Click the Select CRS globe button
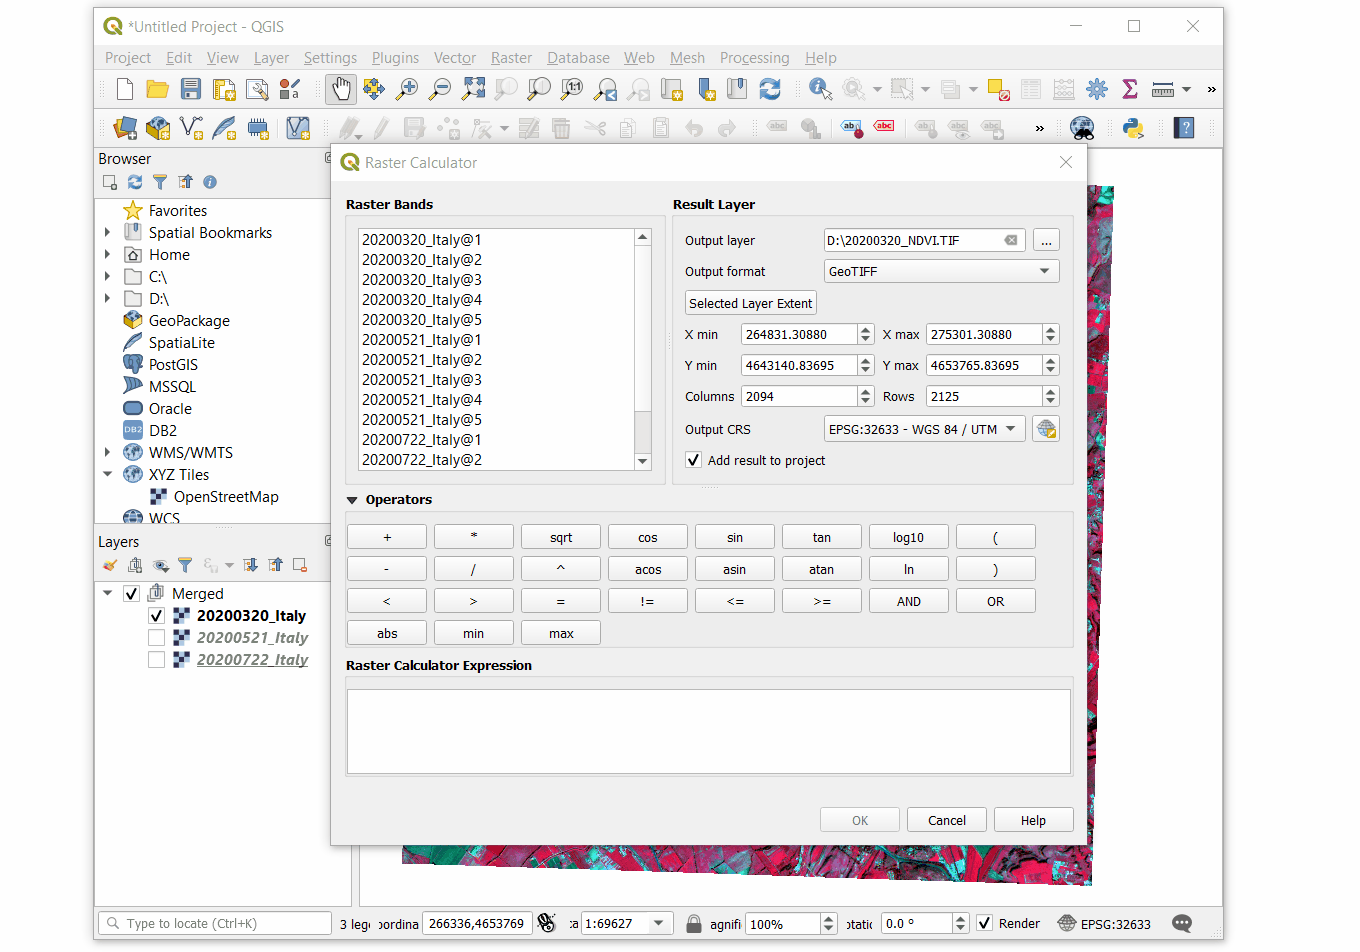This screenshot has width=1360, height=952. [1046, 429]
